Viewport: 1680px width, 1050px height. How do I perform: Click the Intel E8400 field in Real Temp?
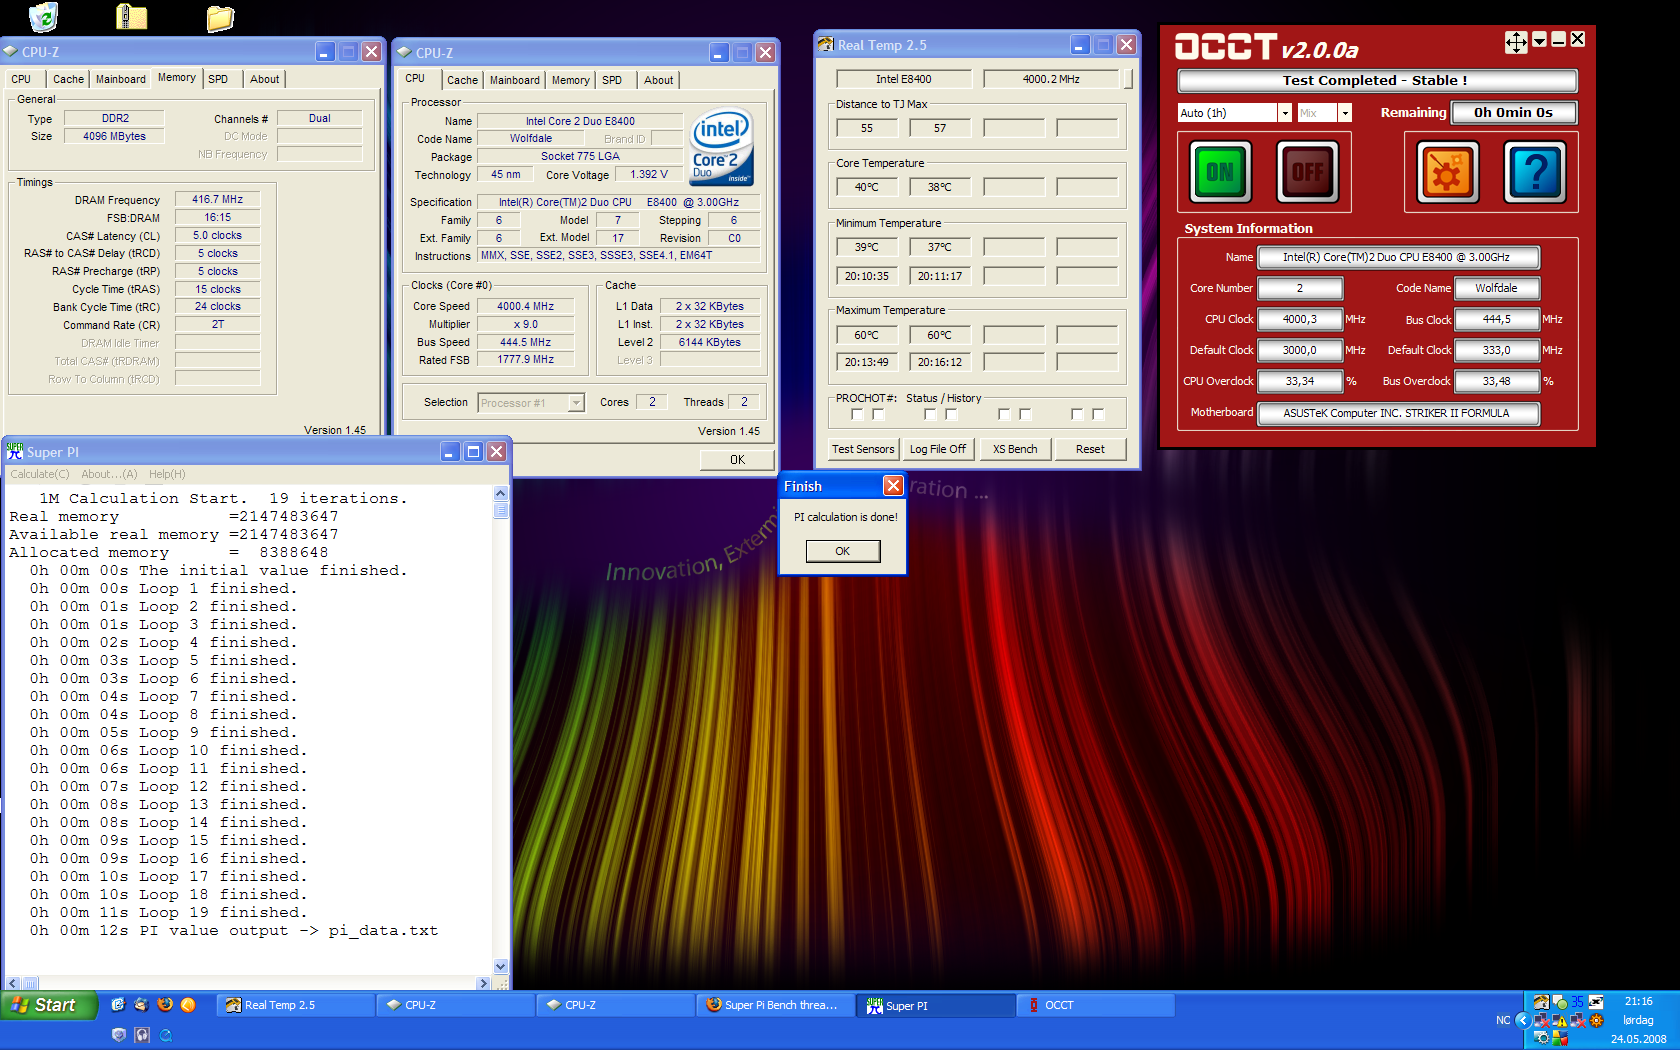coord(903,79)
